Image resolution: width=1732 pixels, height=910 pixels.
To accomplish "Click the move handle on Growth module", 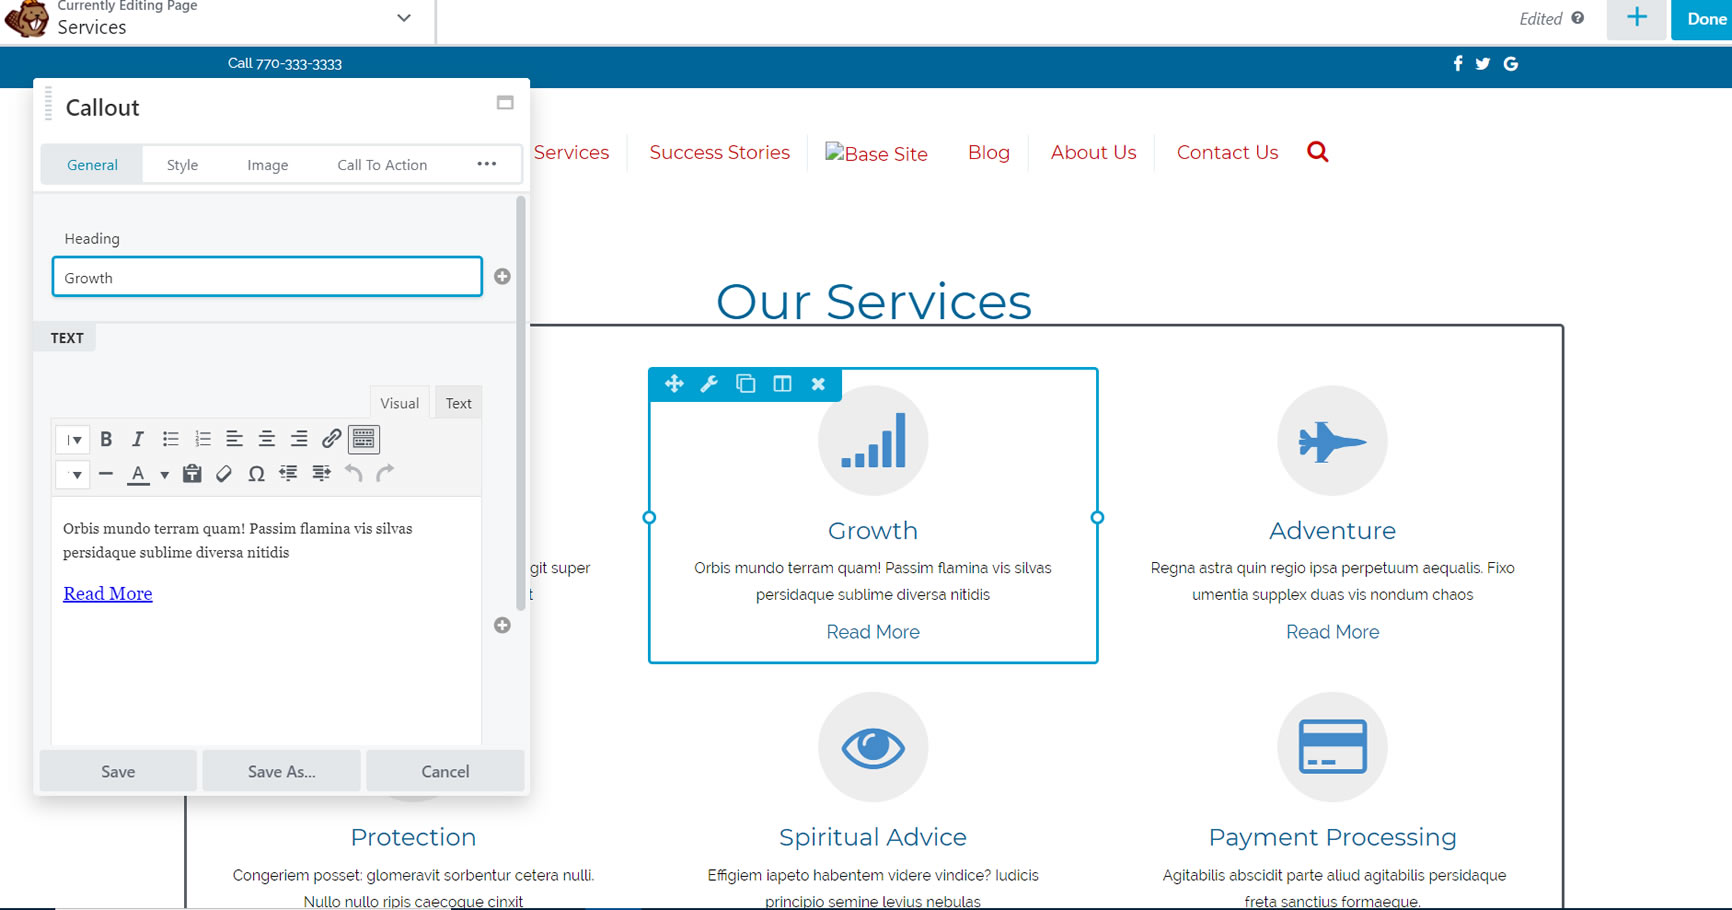I will [673, 384].
